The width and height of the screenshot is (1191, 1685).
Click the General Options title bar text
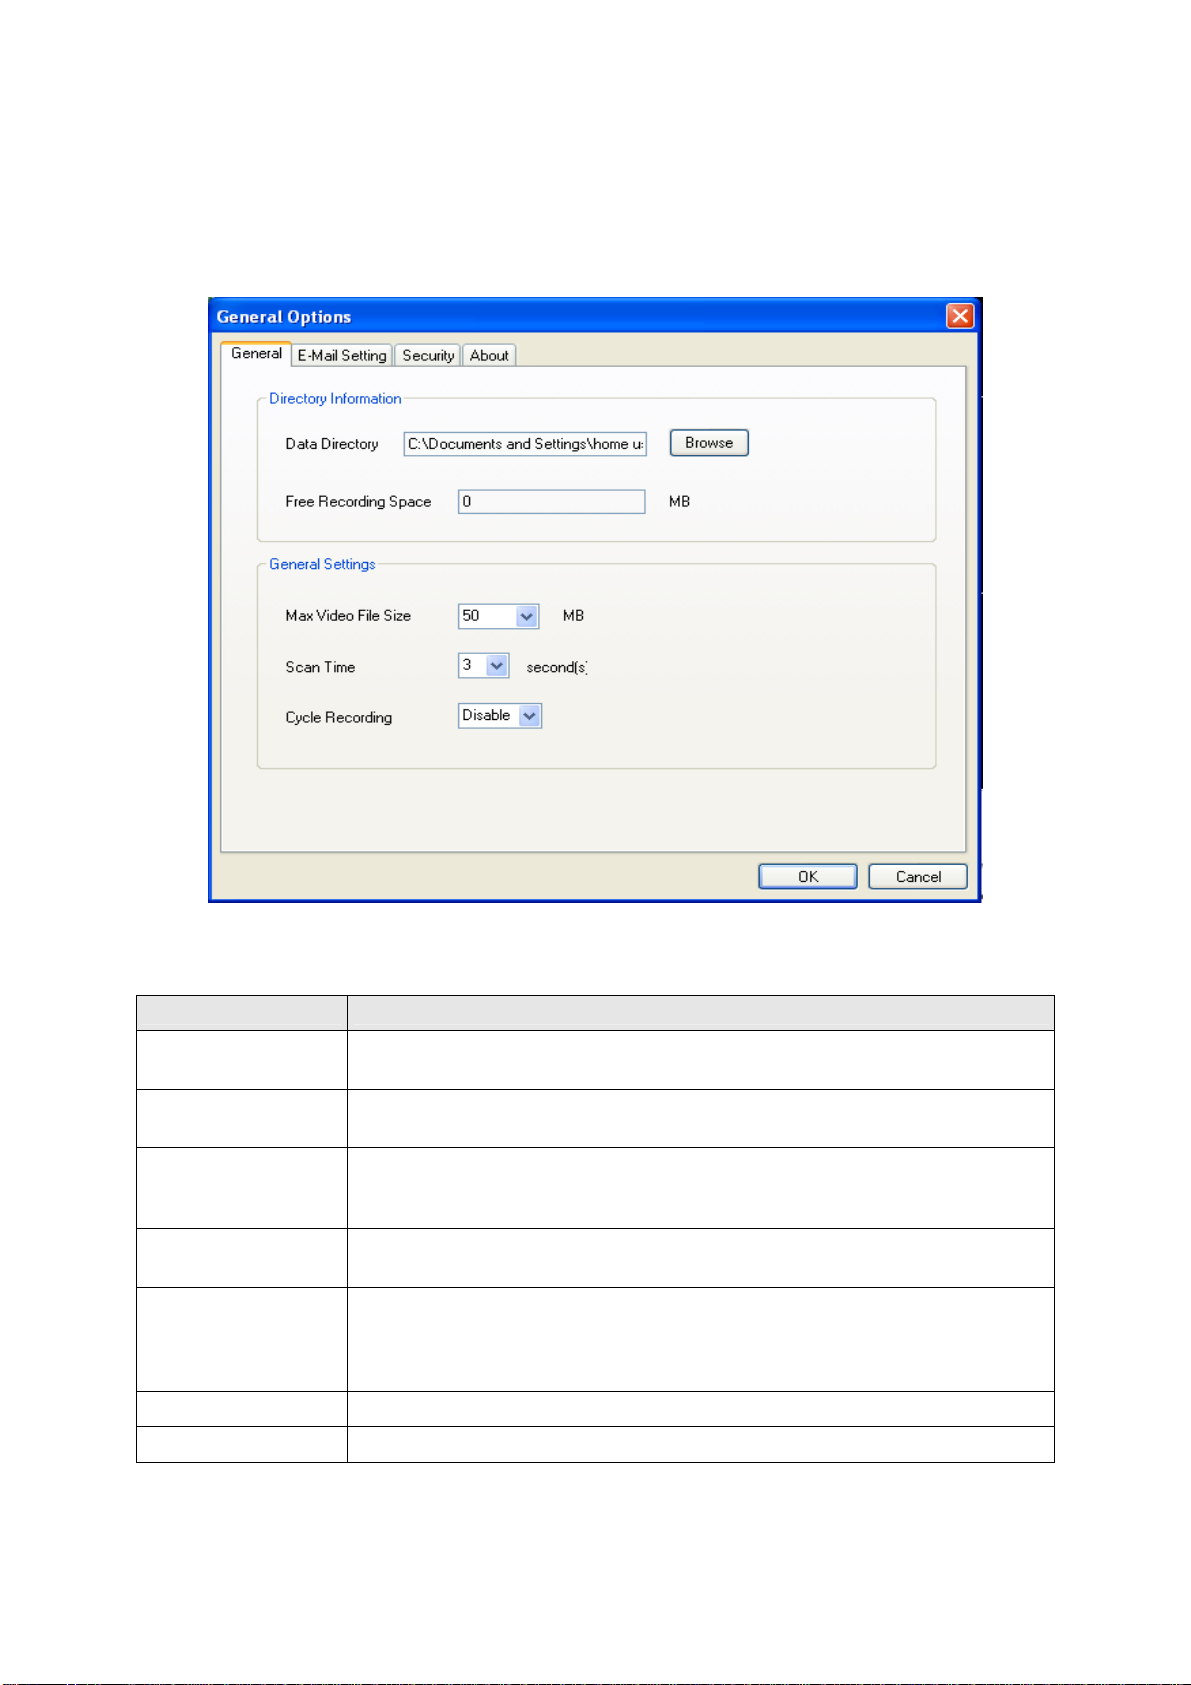coord(284,317)
